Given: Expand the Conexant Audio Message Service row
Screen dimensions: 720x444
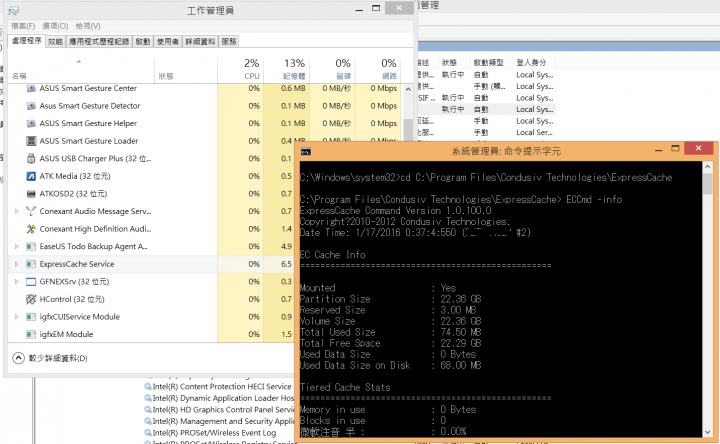Looking at the screenshot, I should click(x=17, y=211).
